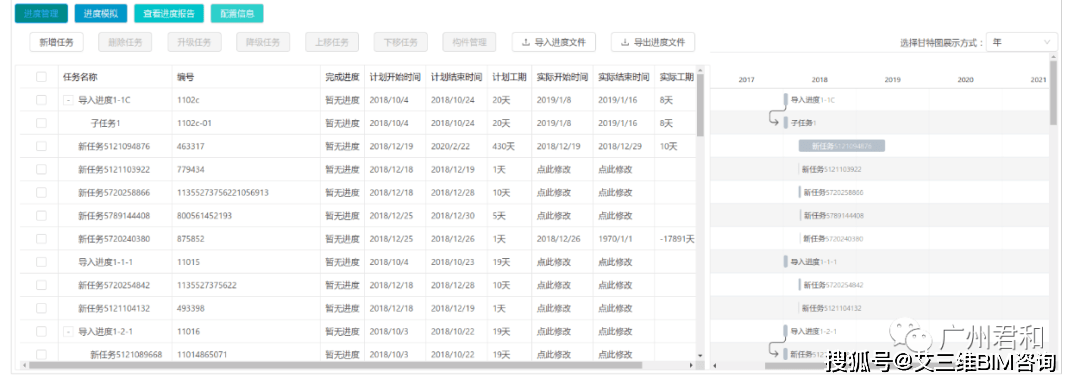Click the Gantt bar for 新任务5121094876

(842, 146)
